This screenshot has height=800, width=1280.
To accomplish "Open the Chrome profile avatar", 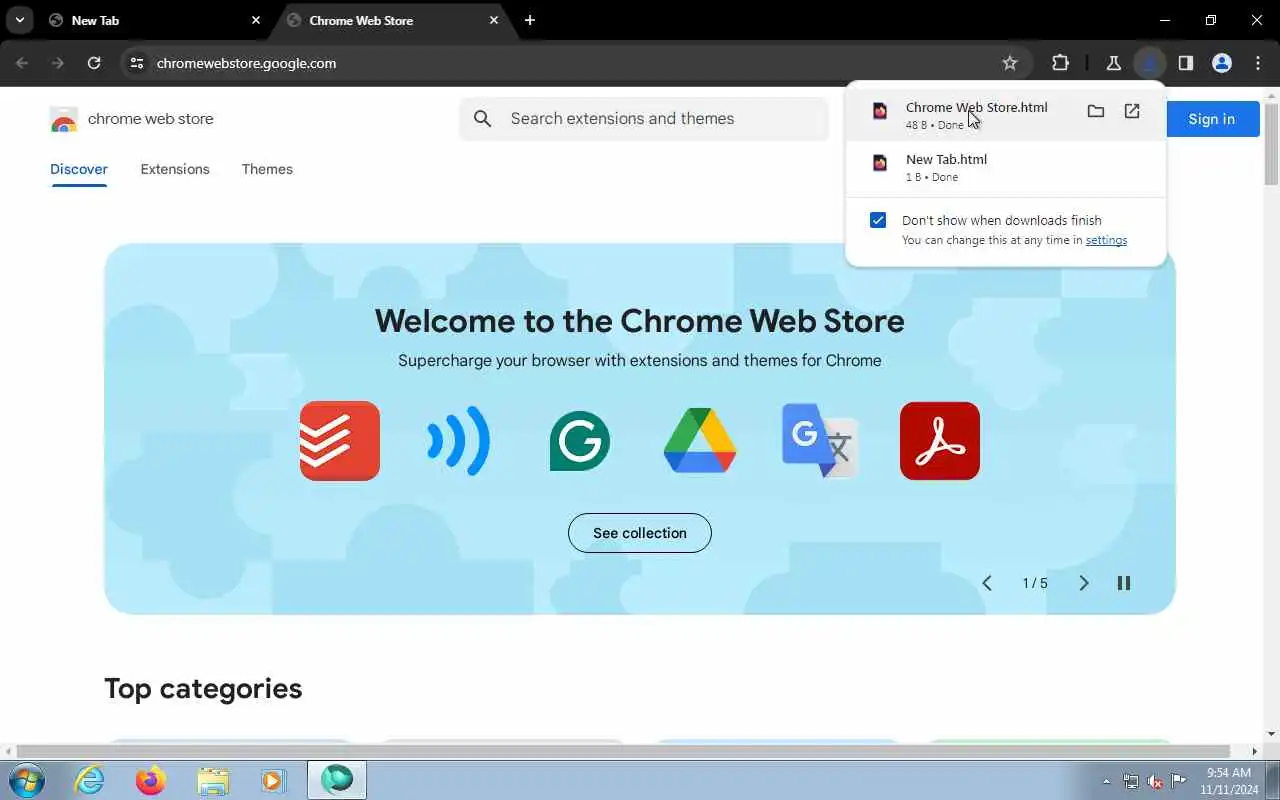I will click(x=1222, y=63).
